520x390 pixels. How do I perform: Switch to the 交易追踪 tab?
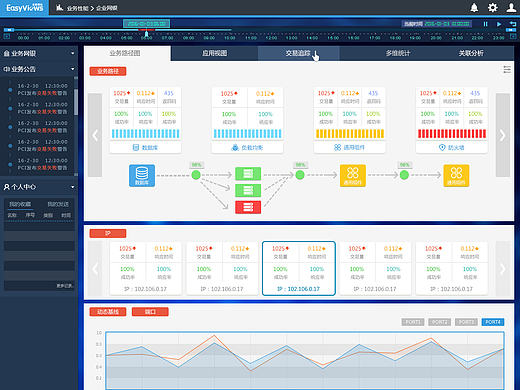point(298,53)
